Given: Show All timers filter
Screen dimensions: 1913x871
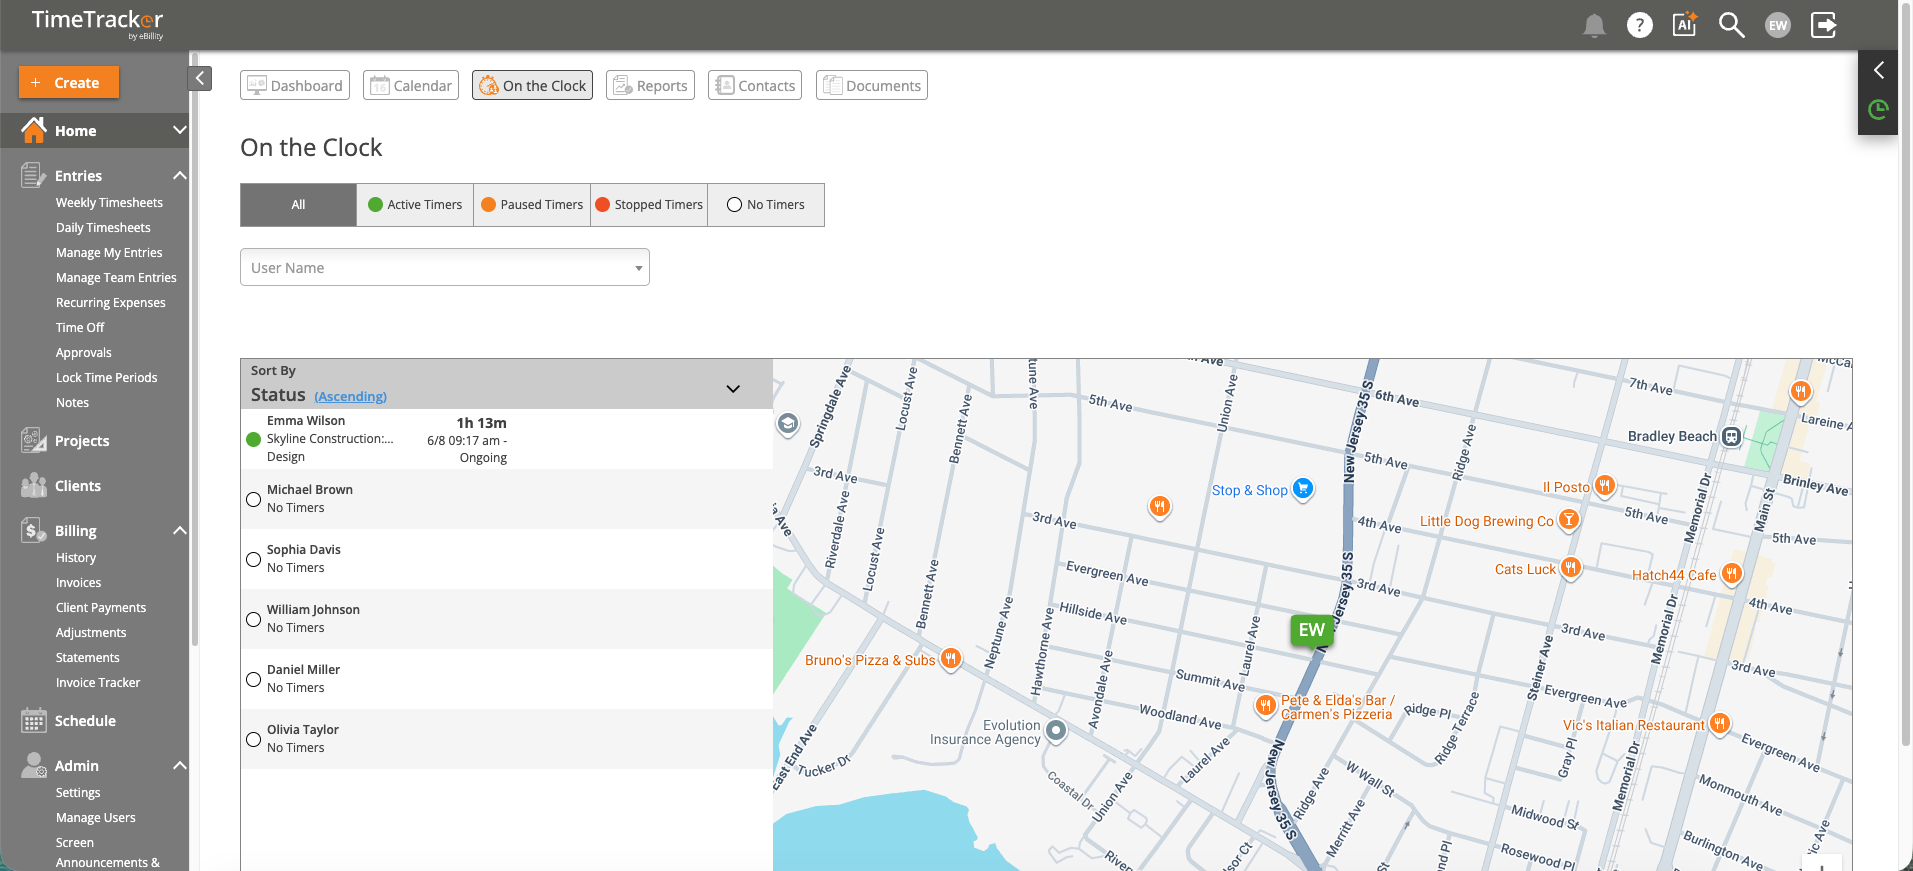Looking at the screenshot, I should pos(298,205).
